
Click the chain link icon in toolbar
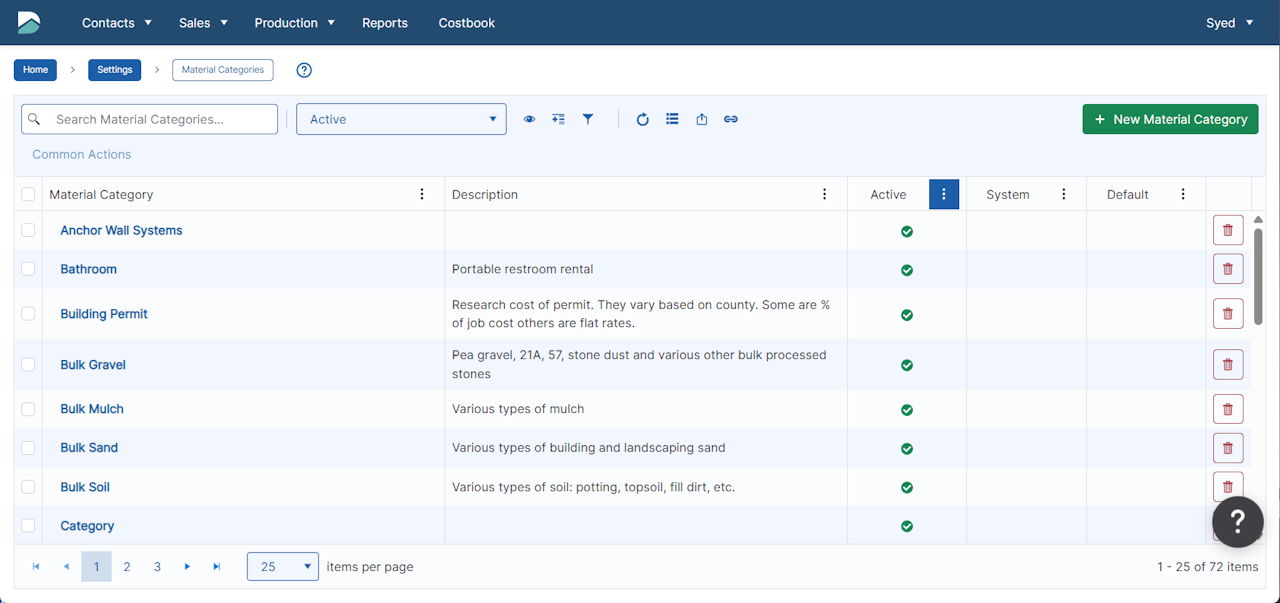point(731,119)
